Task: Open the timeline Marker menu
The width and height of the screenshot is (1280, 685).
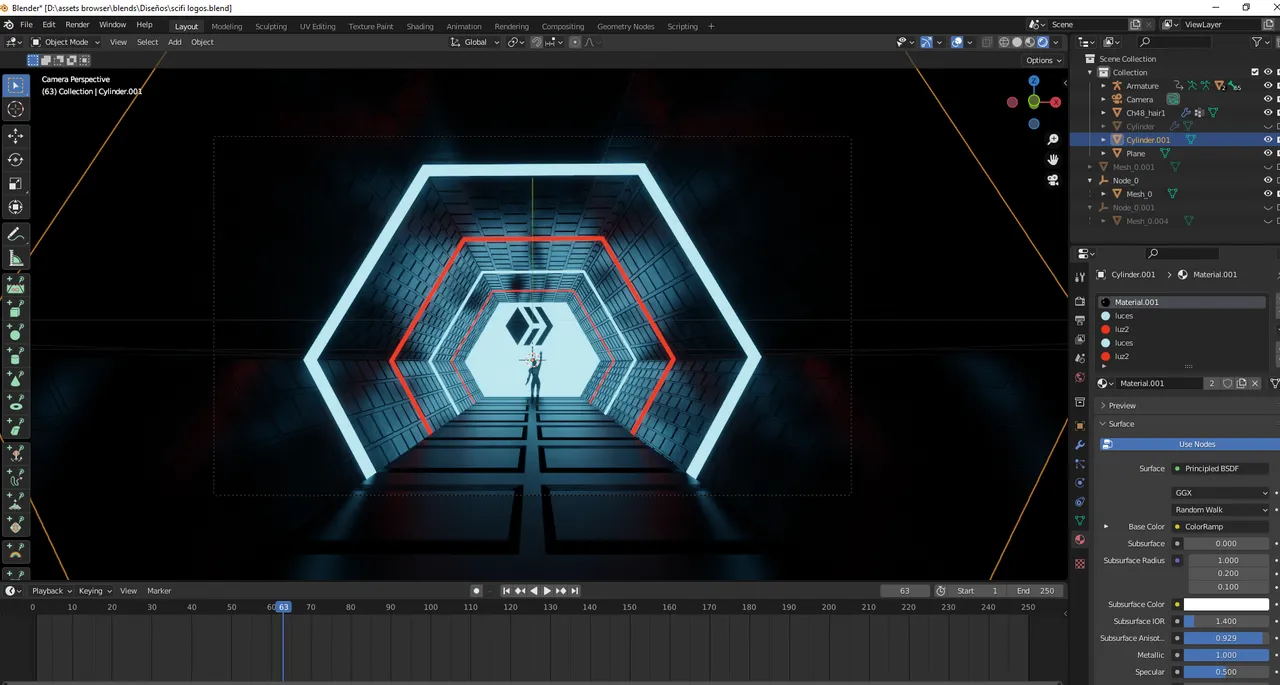Action: pos(159,591)
